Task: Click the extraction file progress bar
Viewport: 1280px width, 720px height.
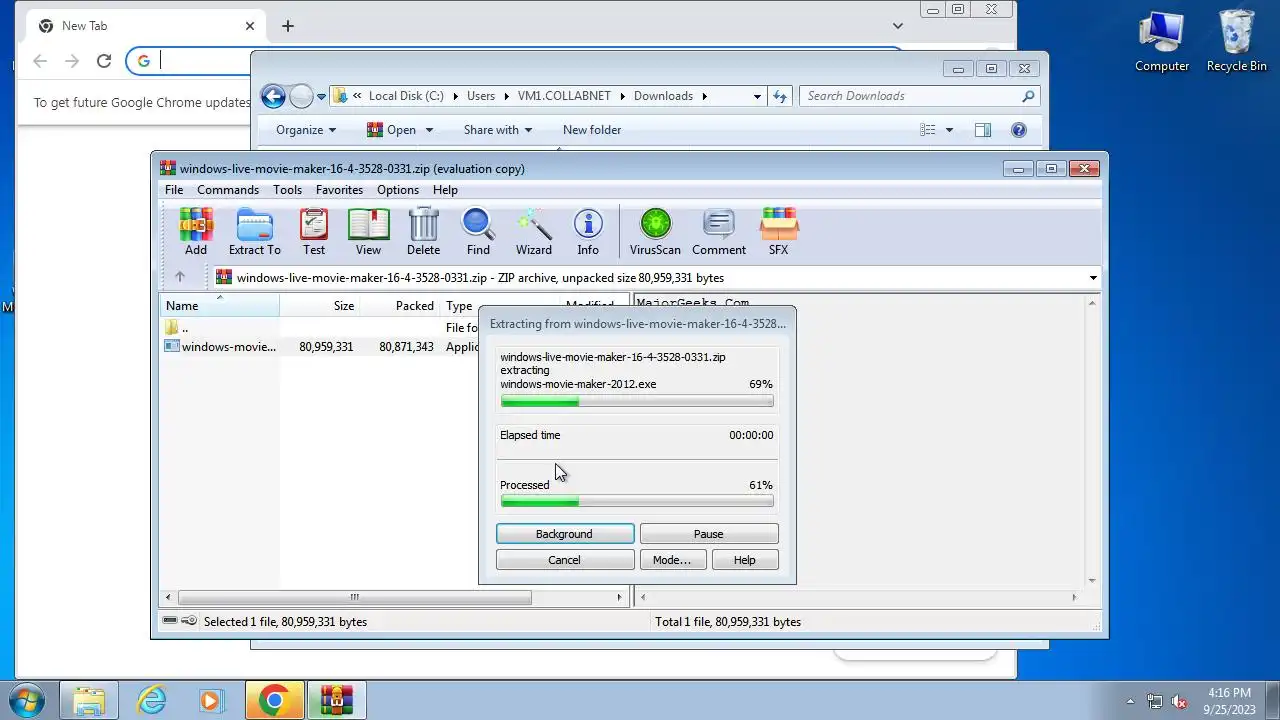Action: 637,401
